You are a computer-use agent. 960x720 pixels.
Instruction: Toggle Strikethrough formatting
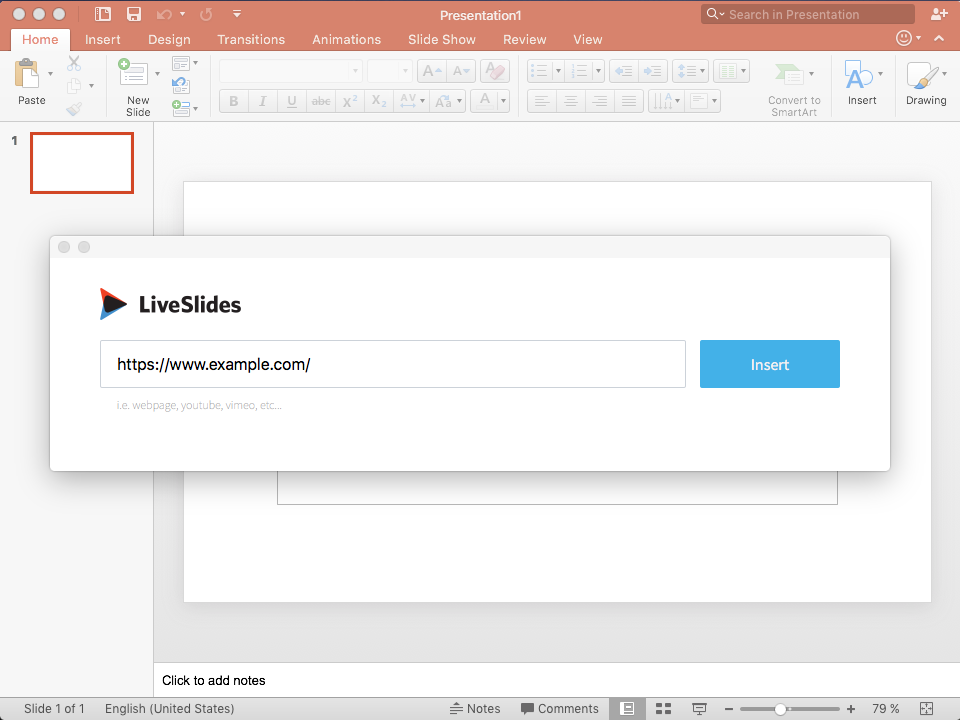[321, 101]
